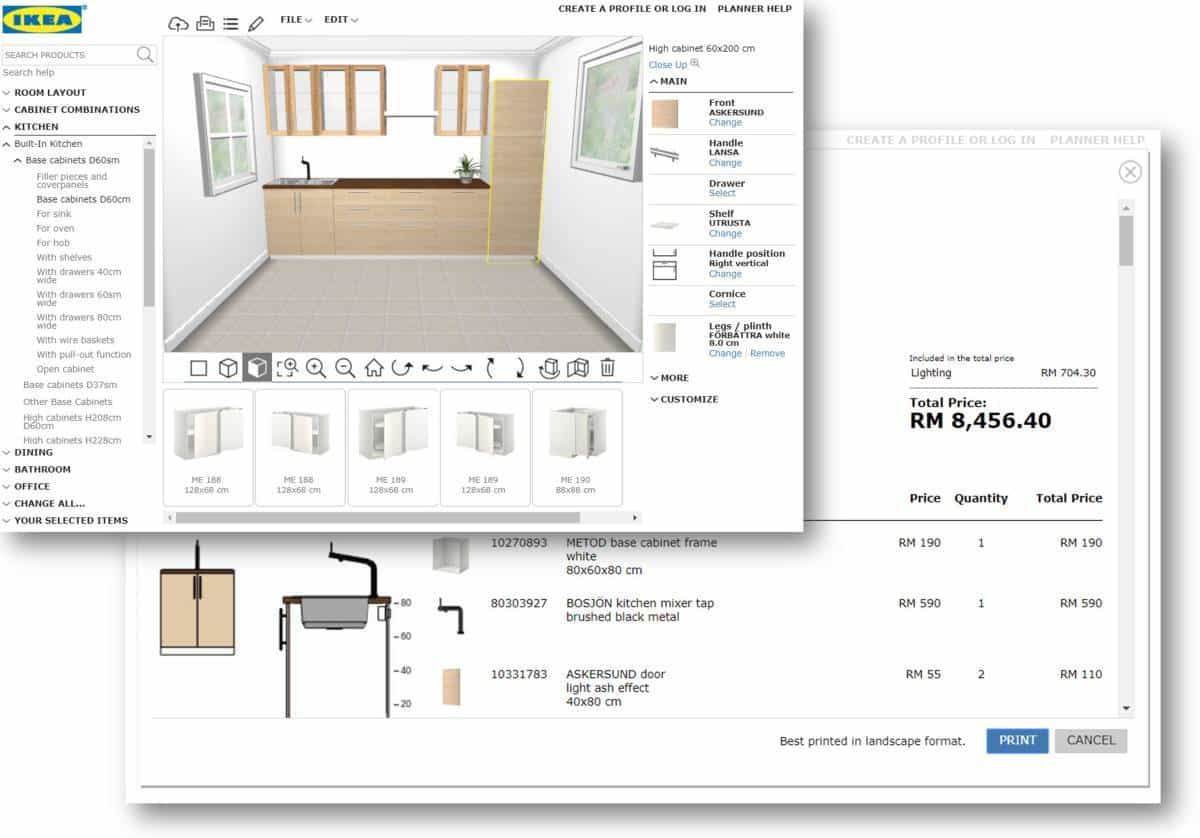Click the open-doors cabinet icon
Viewport: 1200px width, 838px height.
point(577,368)
